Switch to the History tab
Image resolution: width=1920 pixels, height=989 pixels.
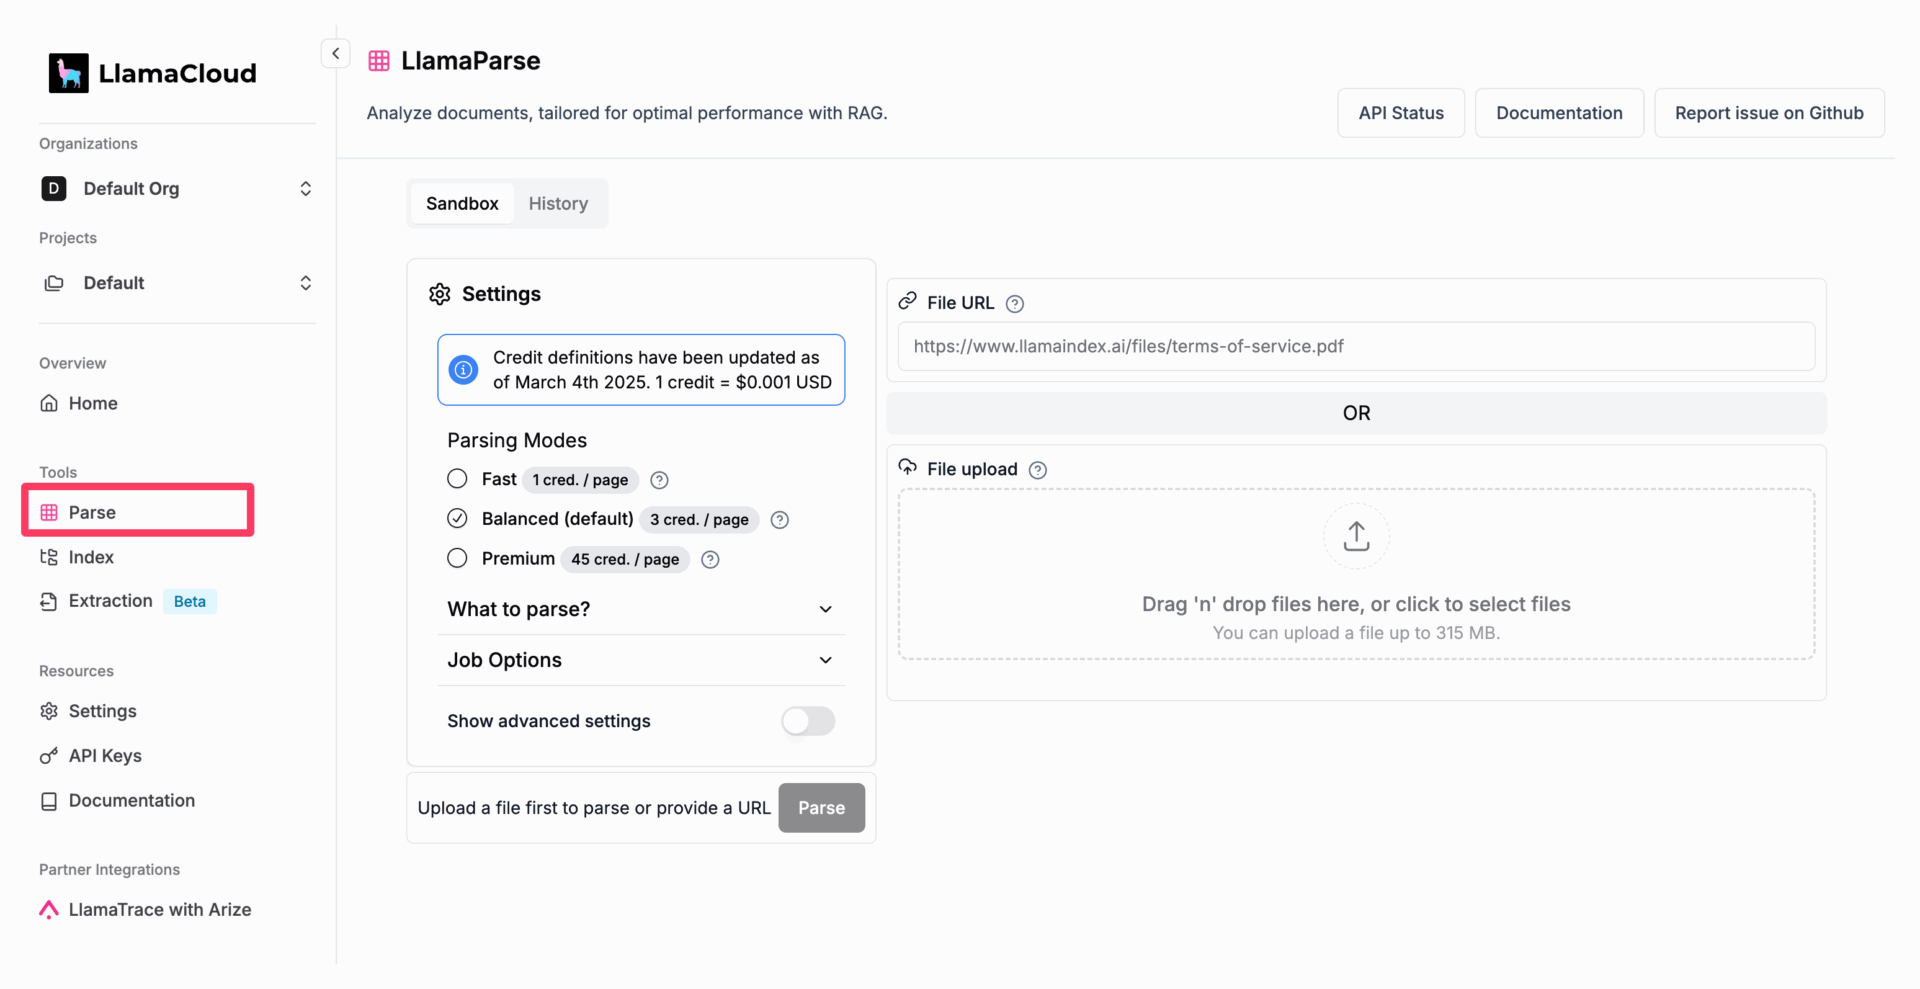pos(558,204)
